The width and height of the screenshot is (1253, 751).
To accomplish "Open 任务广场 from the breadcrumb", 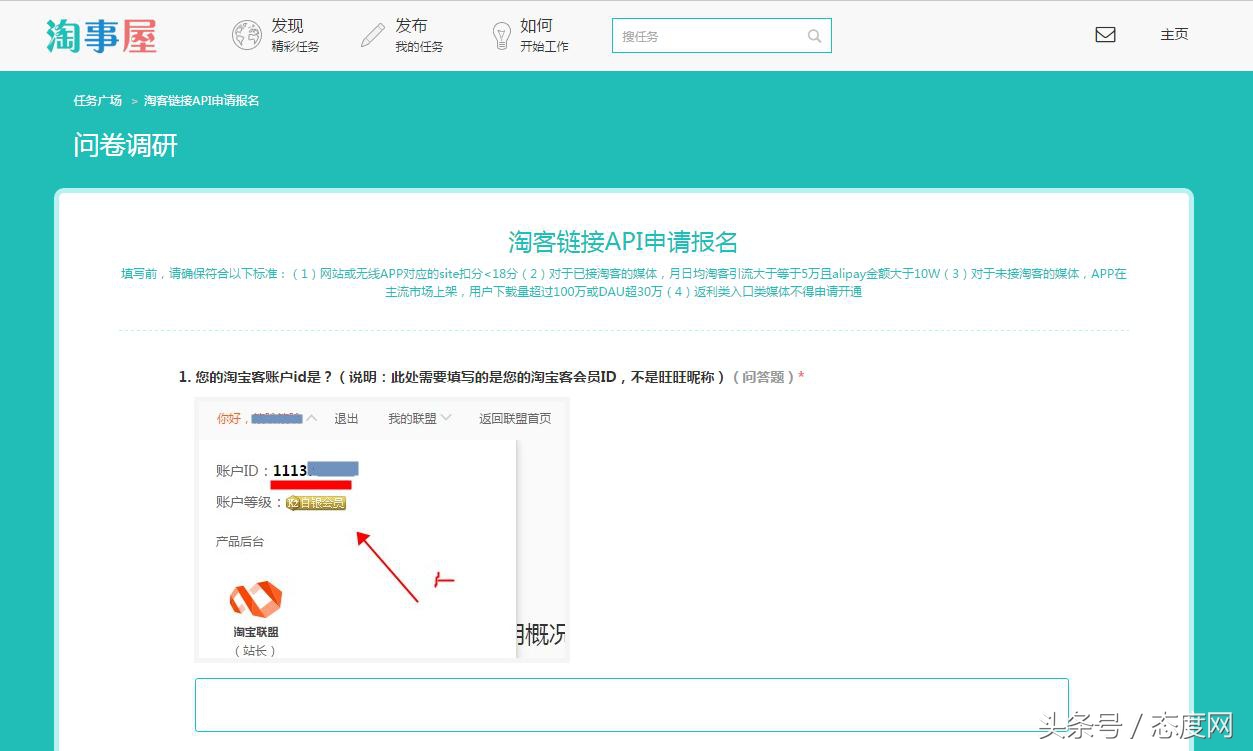I will coord(97,100).
